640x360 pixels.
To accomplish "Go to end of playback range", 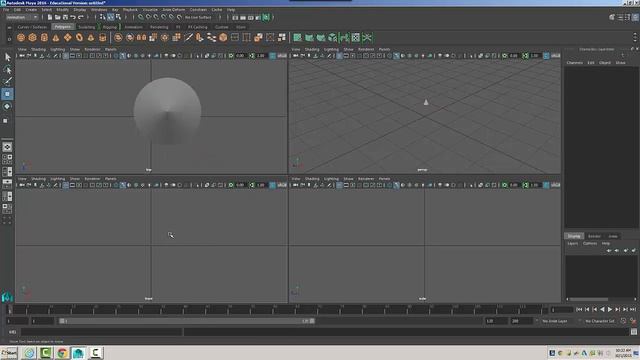I will click(633, 310).
